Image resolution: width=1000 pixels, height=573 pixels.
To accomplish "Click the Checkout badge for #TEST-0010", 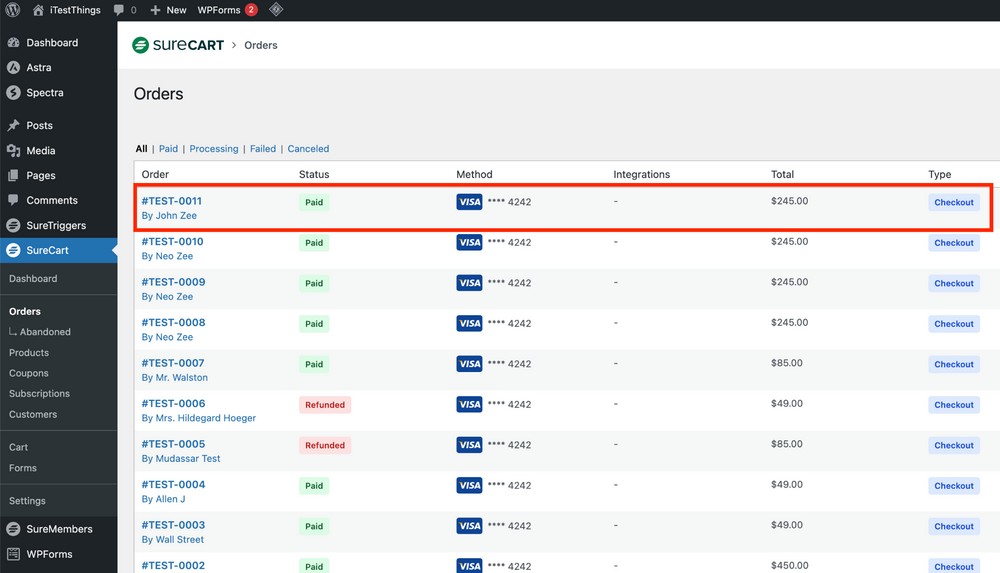I will pyautogui.click(x=953, y=243).
